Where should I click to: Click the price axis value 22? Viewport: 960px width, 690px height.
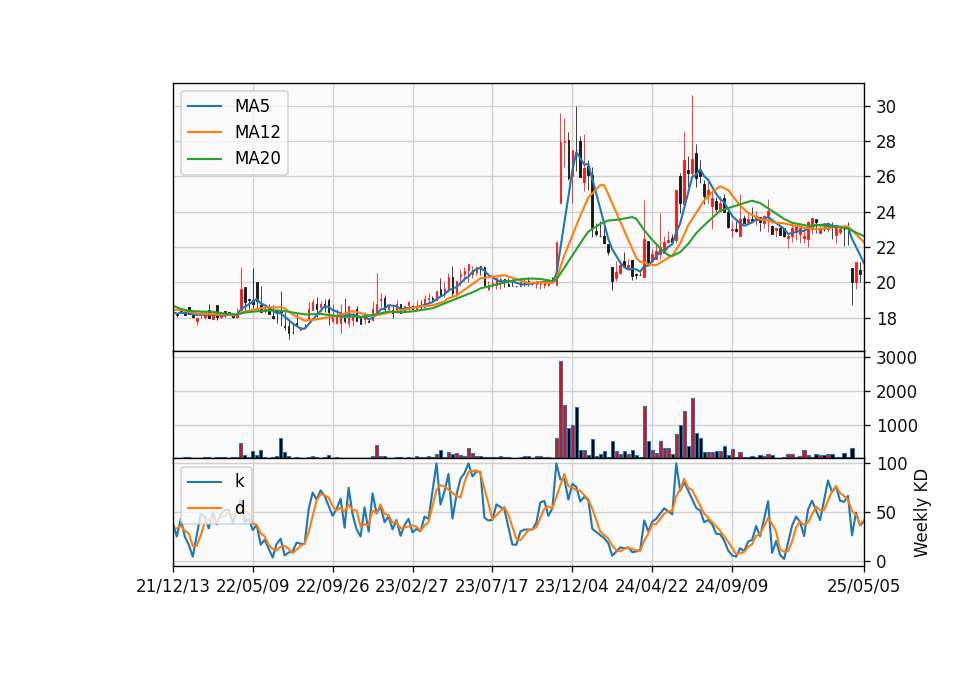coord(886,248)
